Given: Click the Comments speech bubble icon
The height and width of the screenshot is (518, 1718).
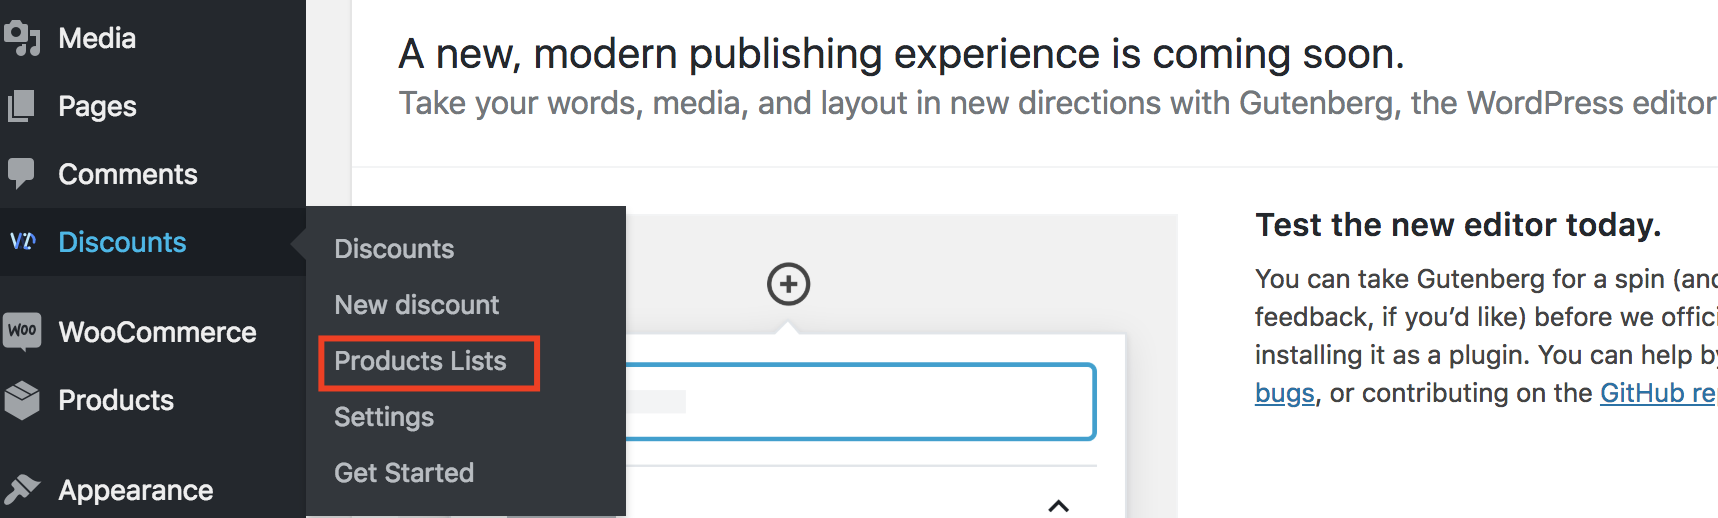Looking at the screenshot, I should (21, 174).
